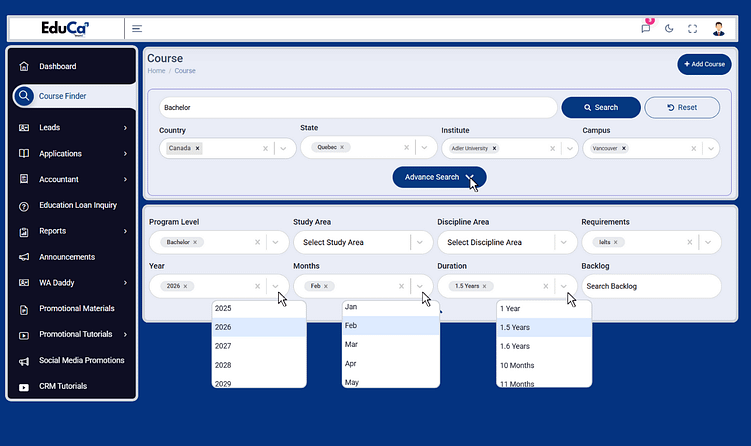Remove the Canada country tag
This screenshot has width=751, height=446.
click(198, 148)
